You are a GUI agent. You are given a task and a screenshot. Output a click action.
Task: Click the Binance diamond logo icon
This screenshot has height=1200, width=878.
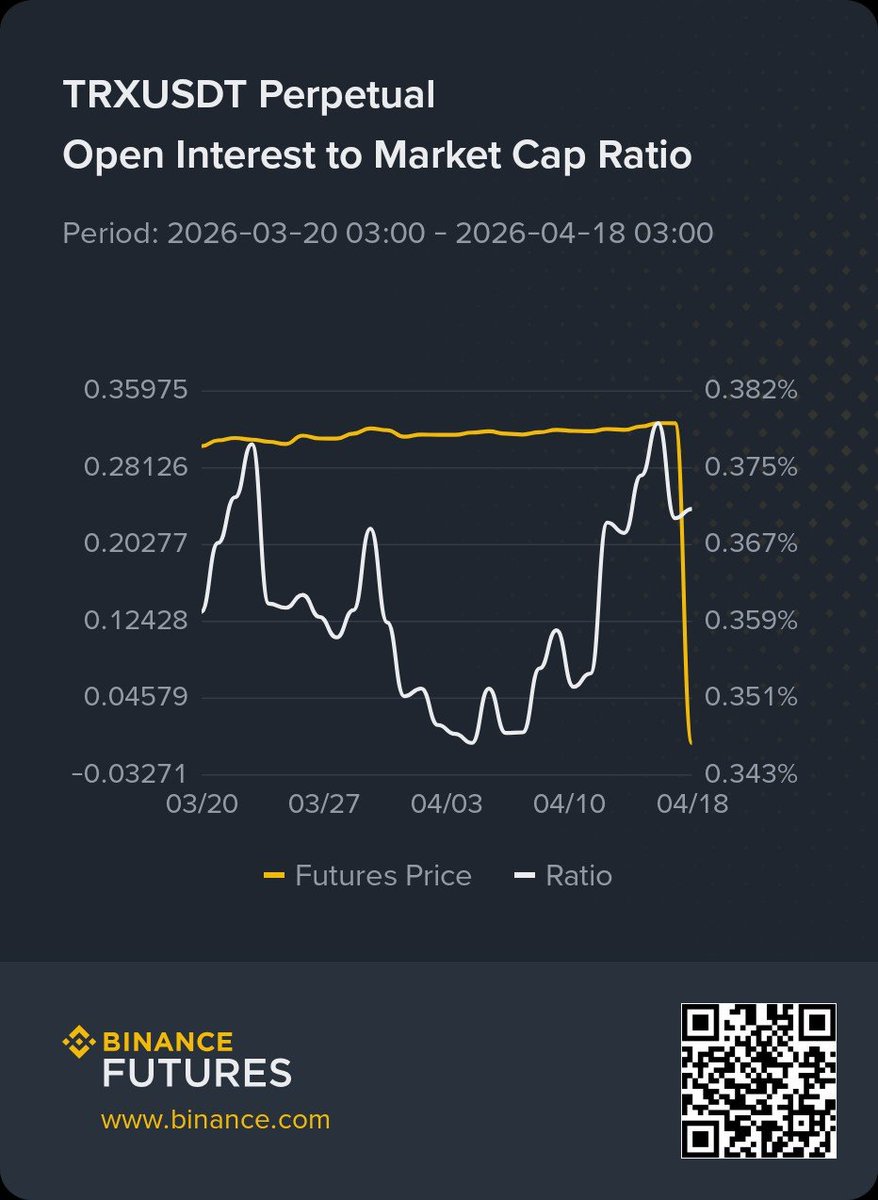[79, 1044]
